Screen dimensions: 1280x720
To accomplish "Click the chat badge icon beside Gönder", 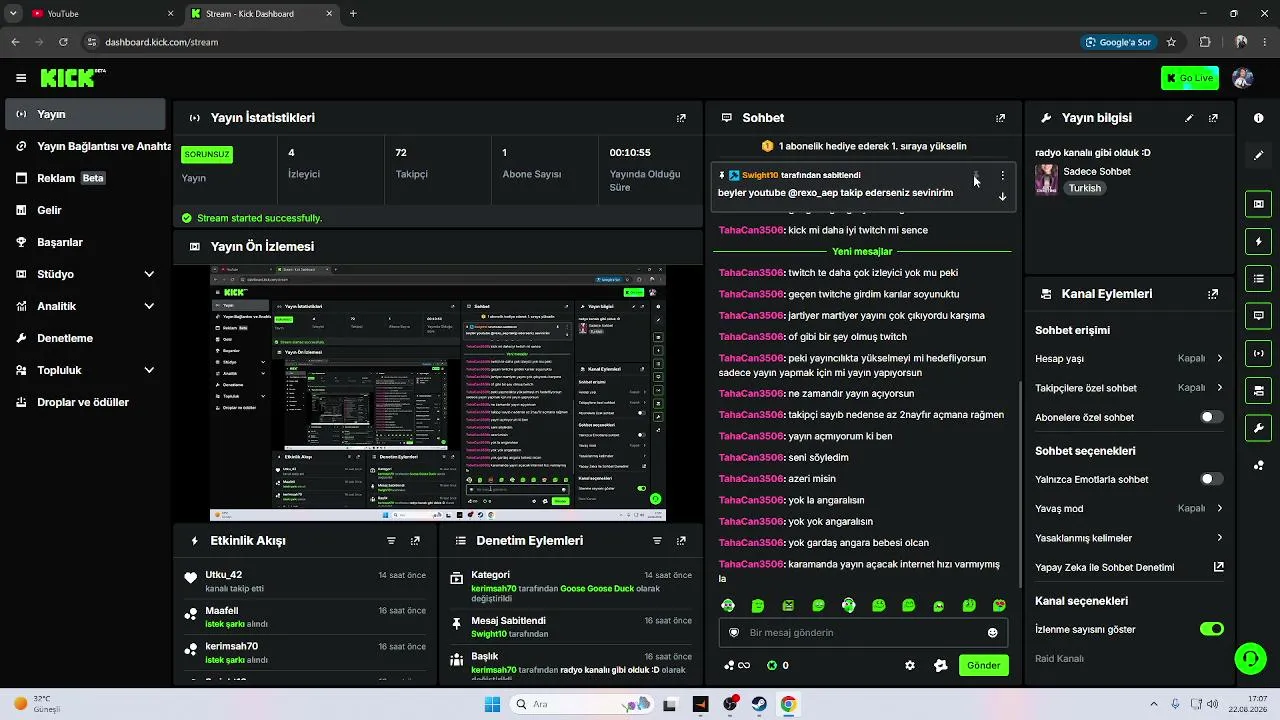I will (940, 665).
